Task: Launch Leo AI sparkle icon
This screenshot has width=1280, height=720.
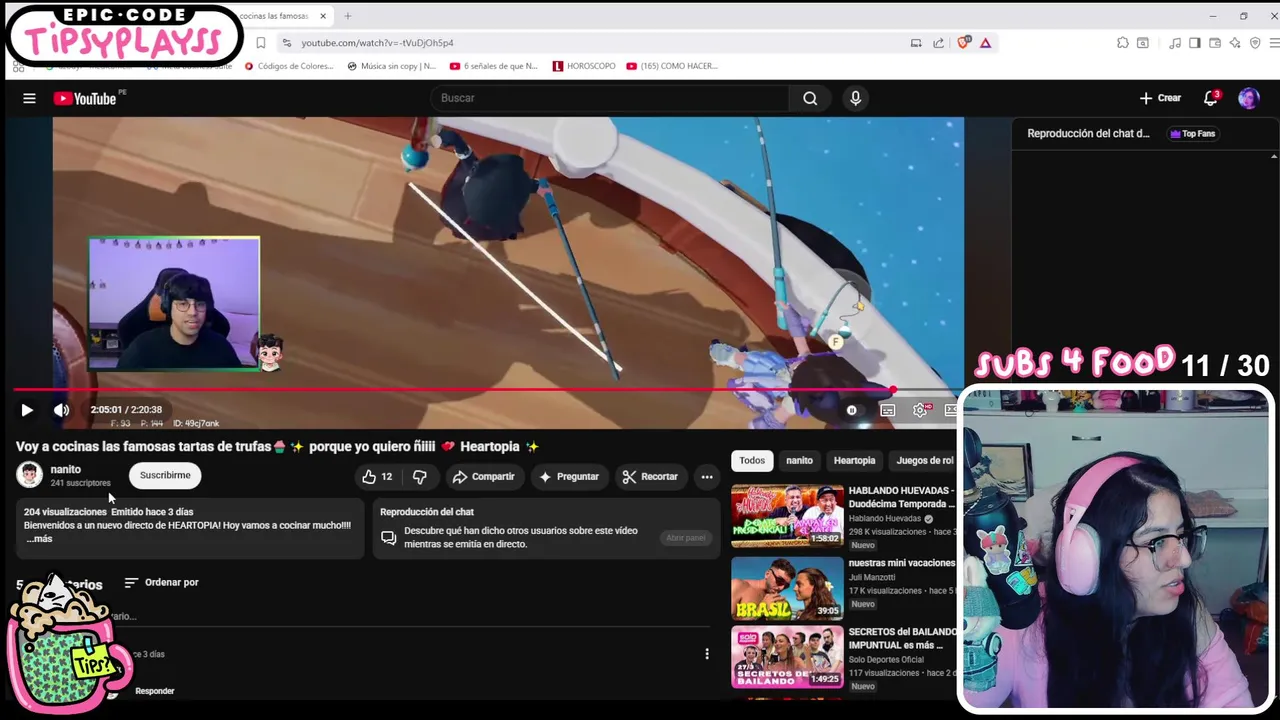Action: pos(1235,43)
